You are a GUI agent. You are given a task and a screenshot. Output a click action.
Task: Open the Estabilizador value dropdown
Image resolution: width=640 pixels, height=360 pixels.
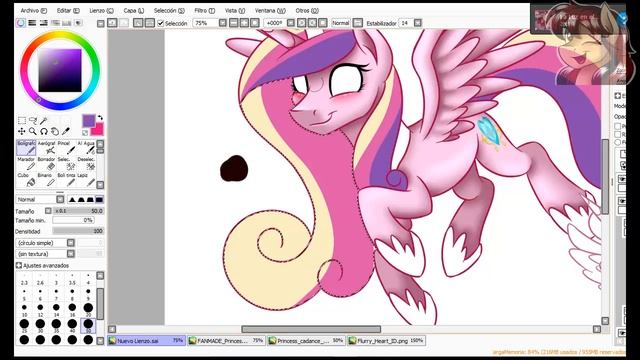(418, 23)
